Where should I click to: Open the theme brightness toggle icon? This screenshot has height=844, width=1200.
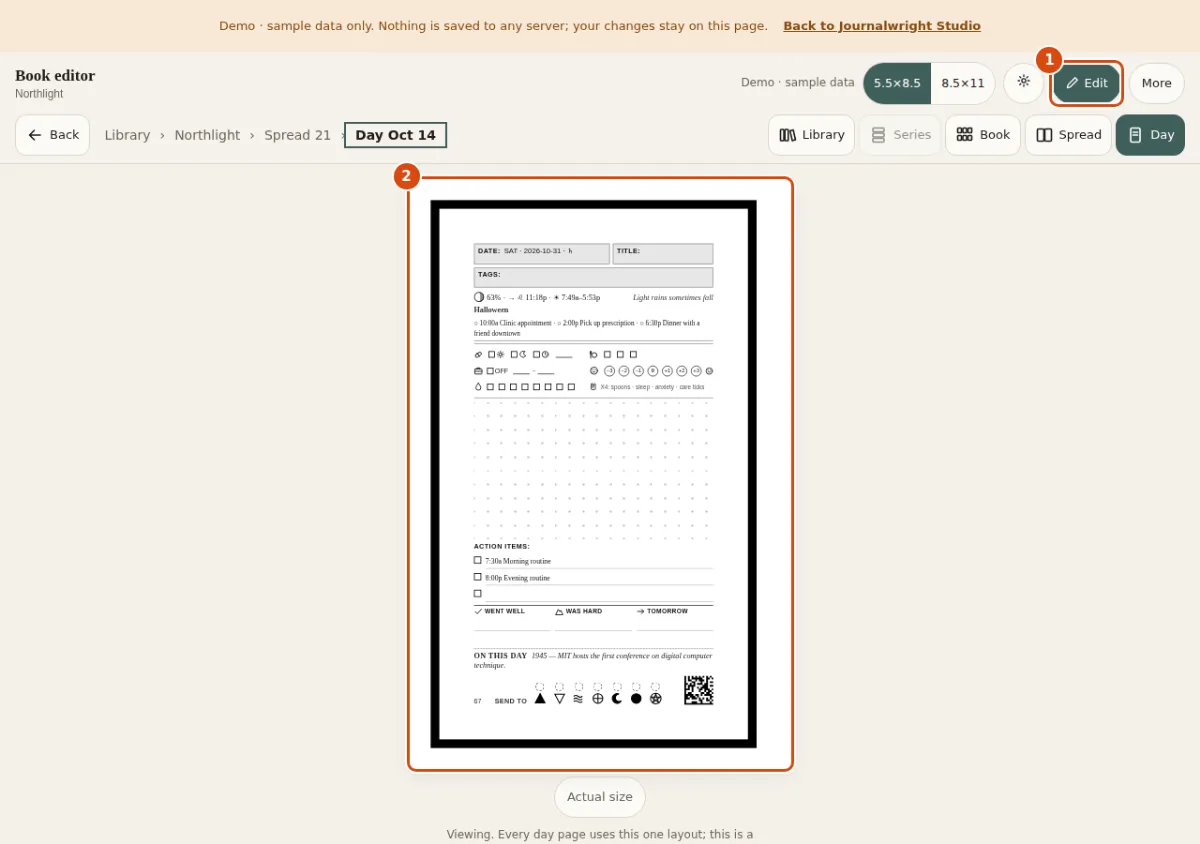[x=1023, y=83]
